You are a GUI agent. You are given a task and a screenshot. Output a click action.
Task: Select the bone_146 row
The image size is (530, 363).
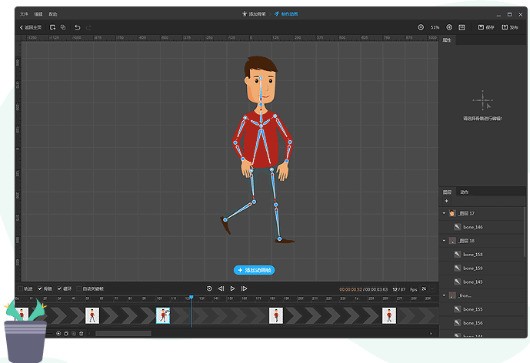(482, 227)
